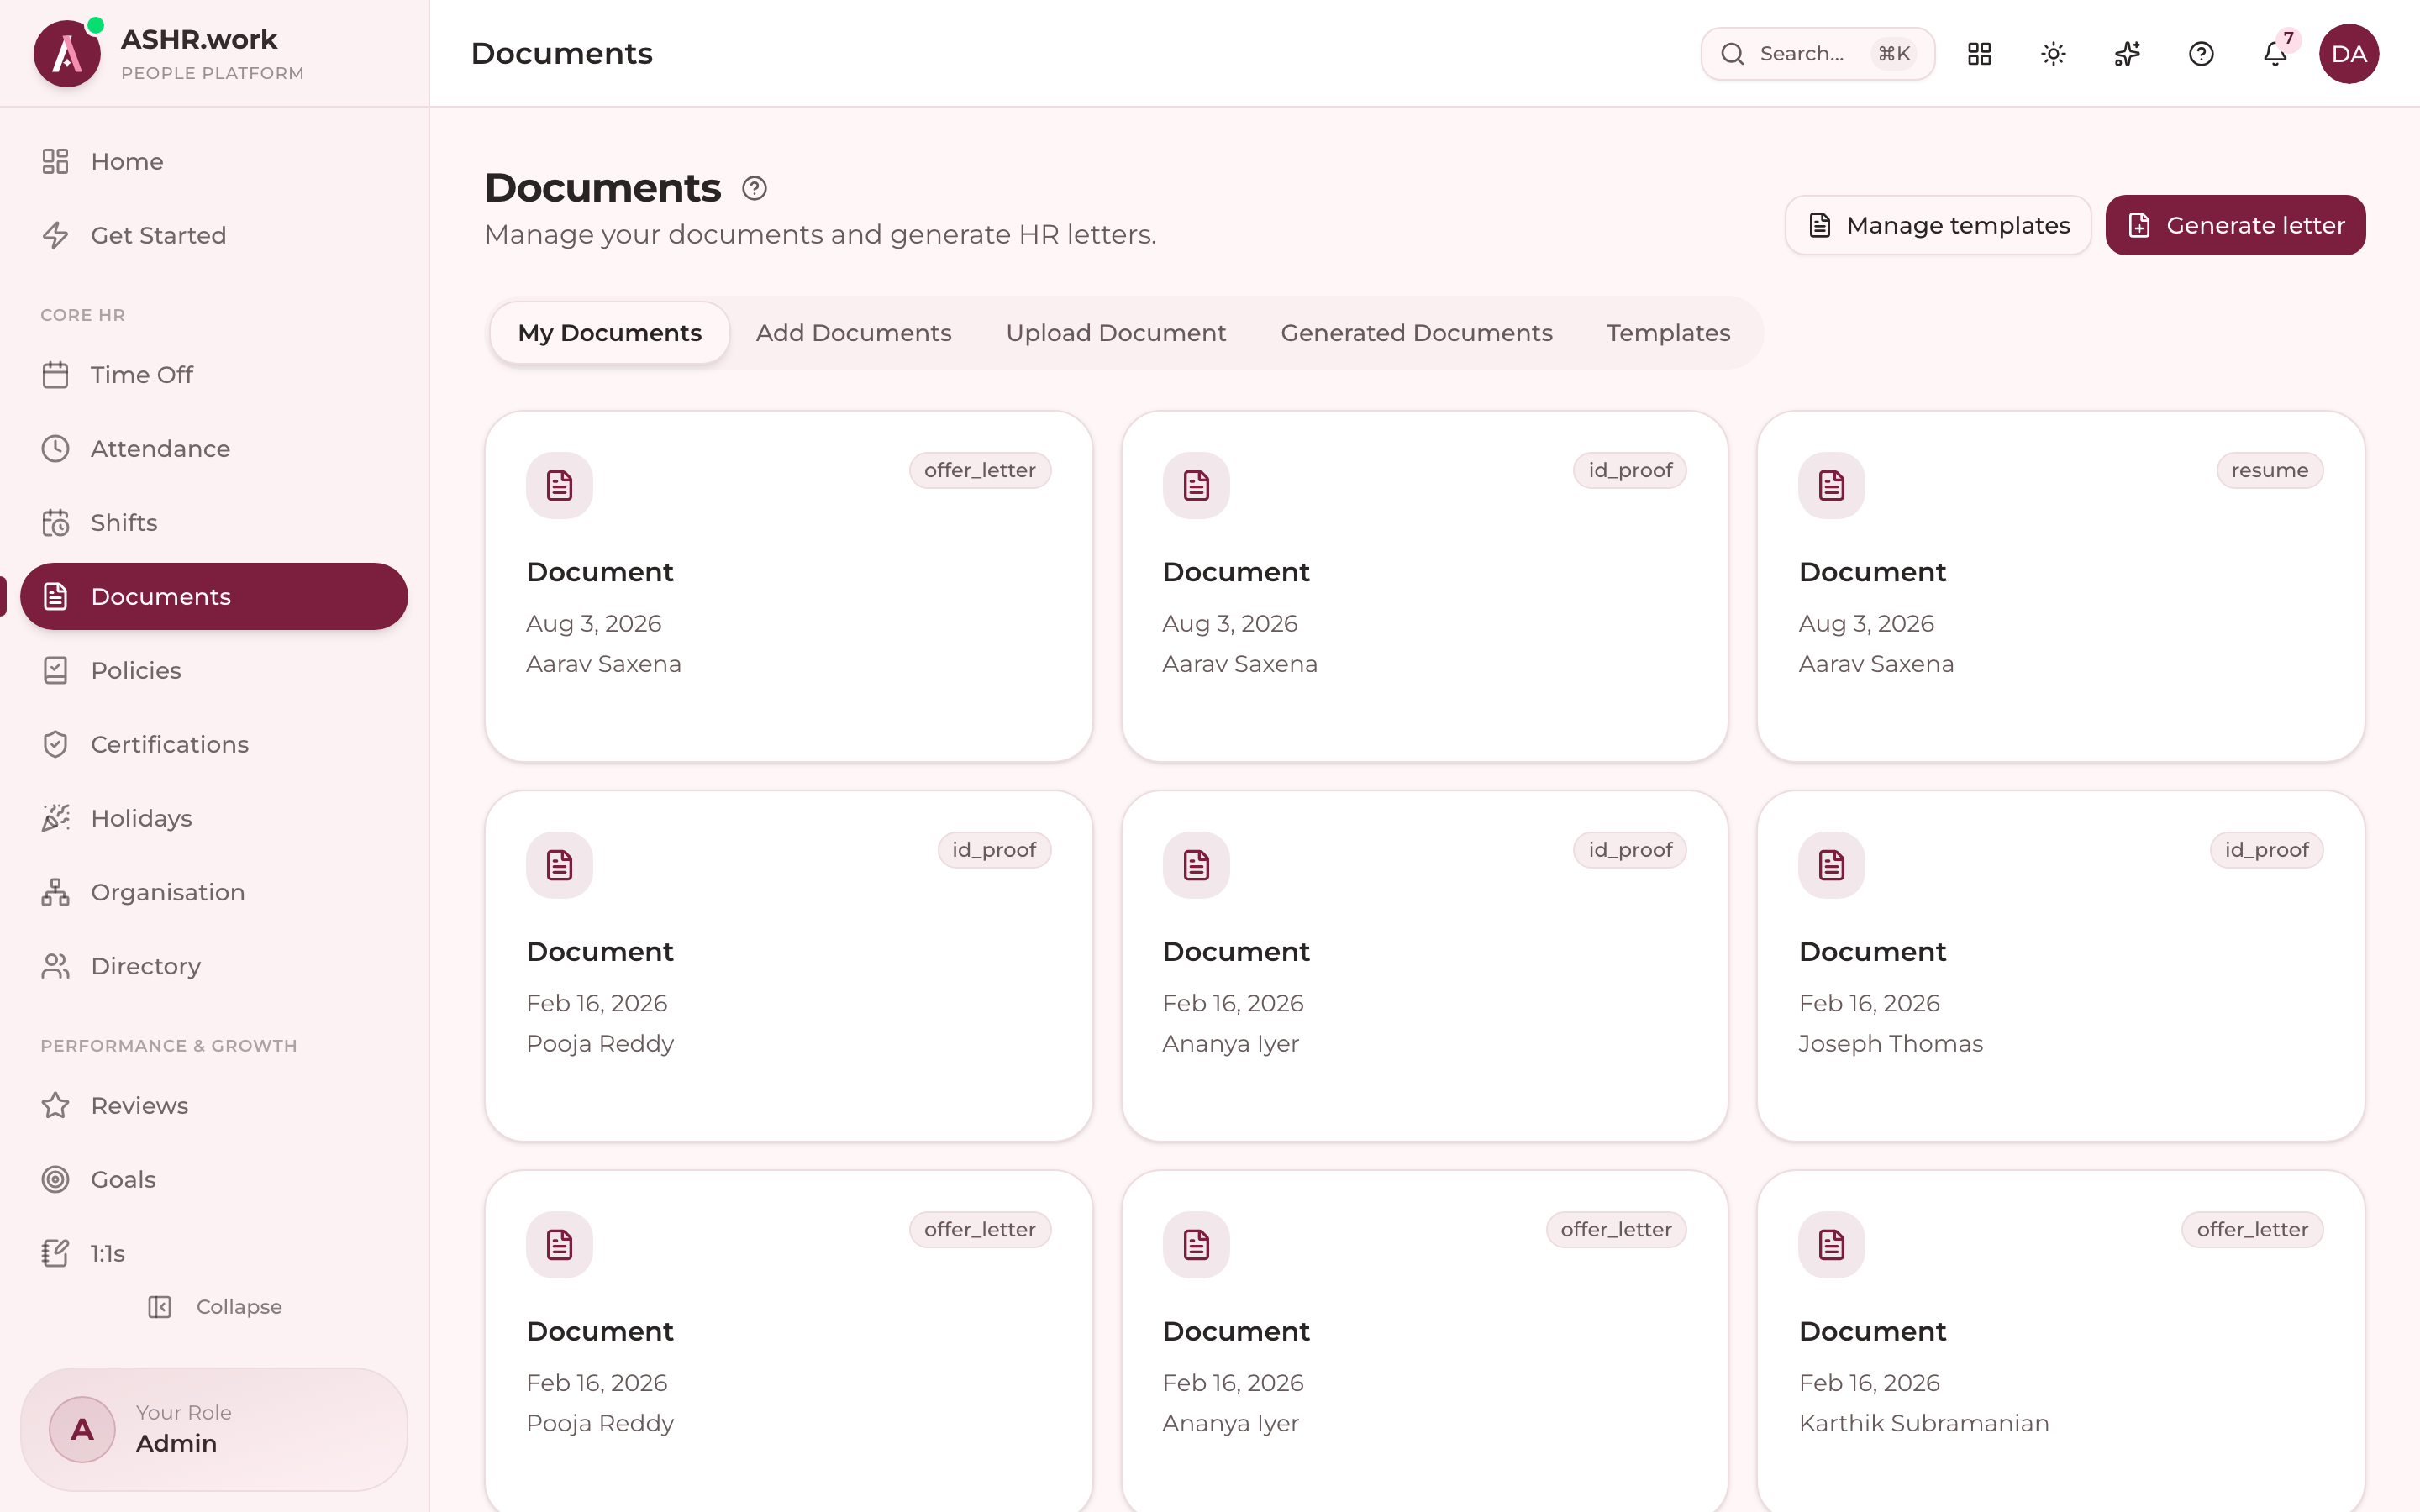Open Organisation page
This screenshot has height=1512, width=2420.
click(x=214, y=893)
